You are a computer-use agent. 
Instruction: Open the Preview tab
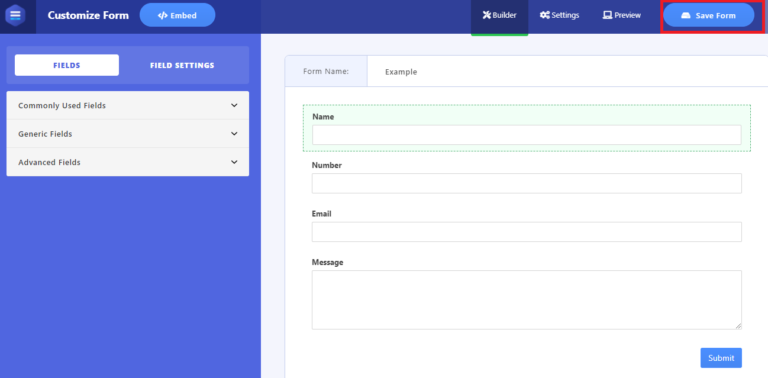pos(622,16)
